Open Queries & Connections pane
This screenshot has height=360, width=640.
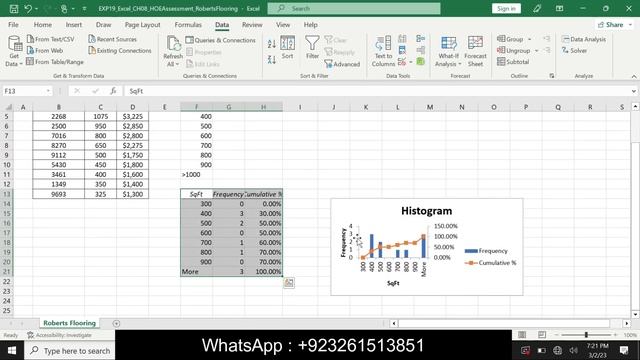(220, 40)
